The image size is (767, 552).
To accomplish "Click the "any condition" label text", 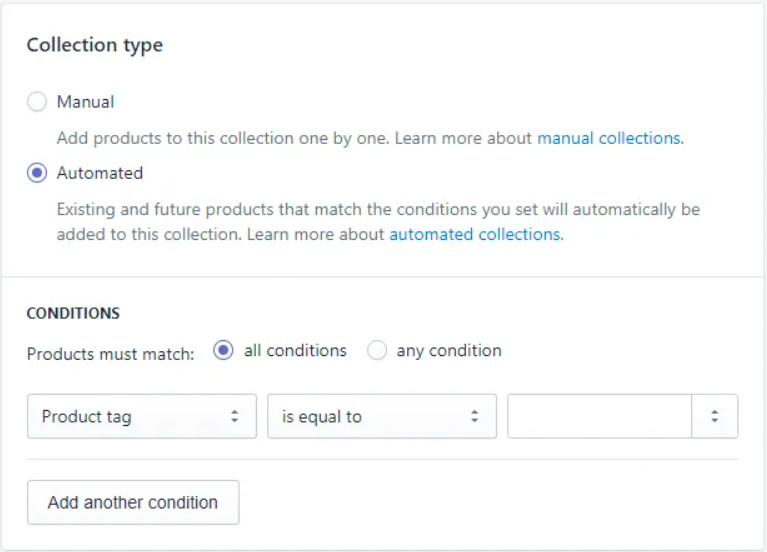I will click(449, 351).
